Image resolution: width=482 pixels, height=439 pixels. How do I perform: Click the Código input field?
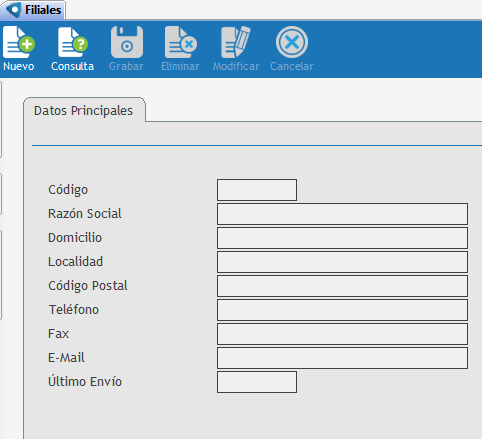tap(257, 190)
